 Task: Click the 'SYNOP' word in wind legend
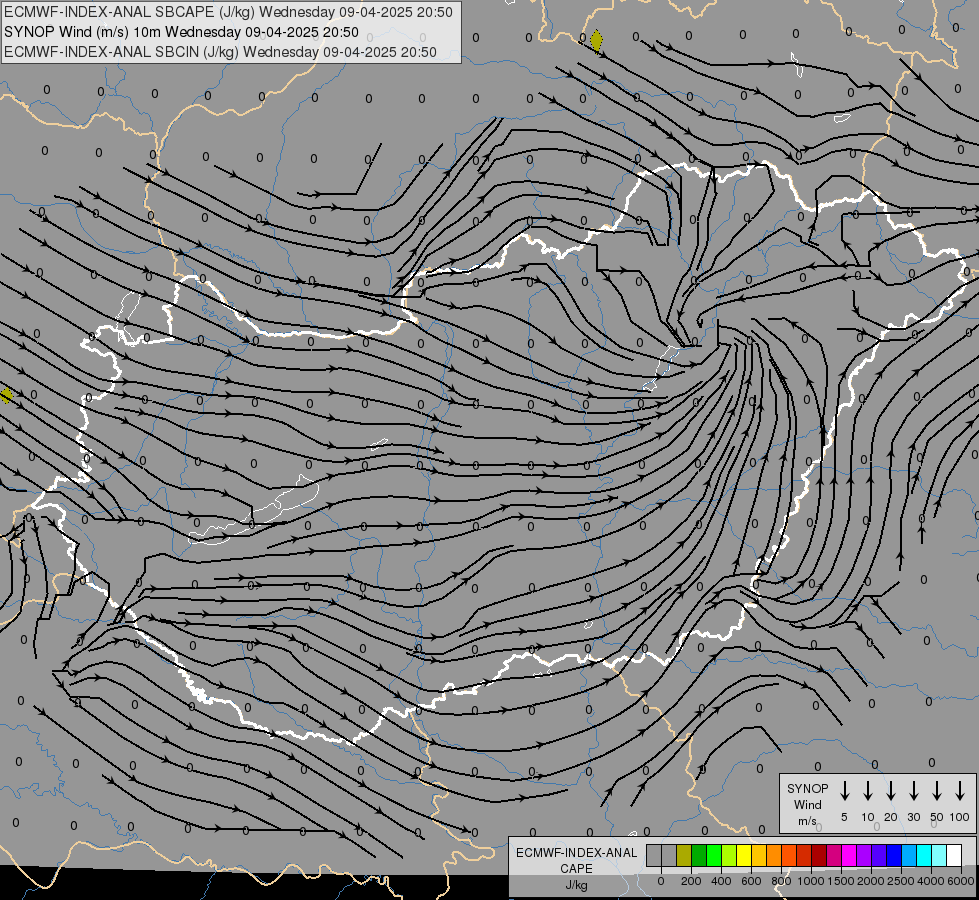pyautogui.click(x=807, y=788)
